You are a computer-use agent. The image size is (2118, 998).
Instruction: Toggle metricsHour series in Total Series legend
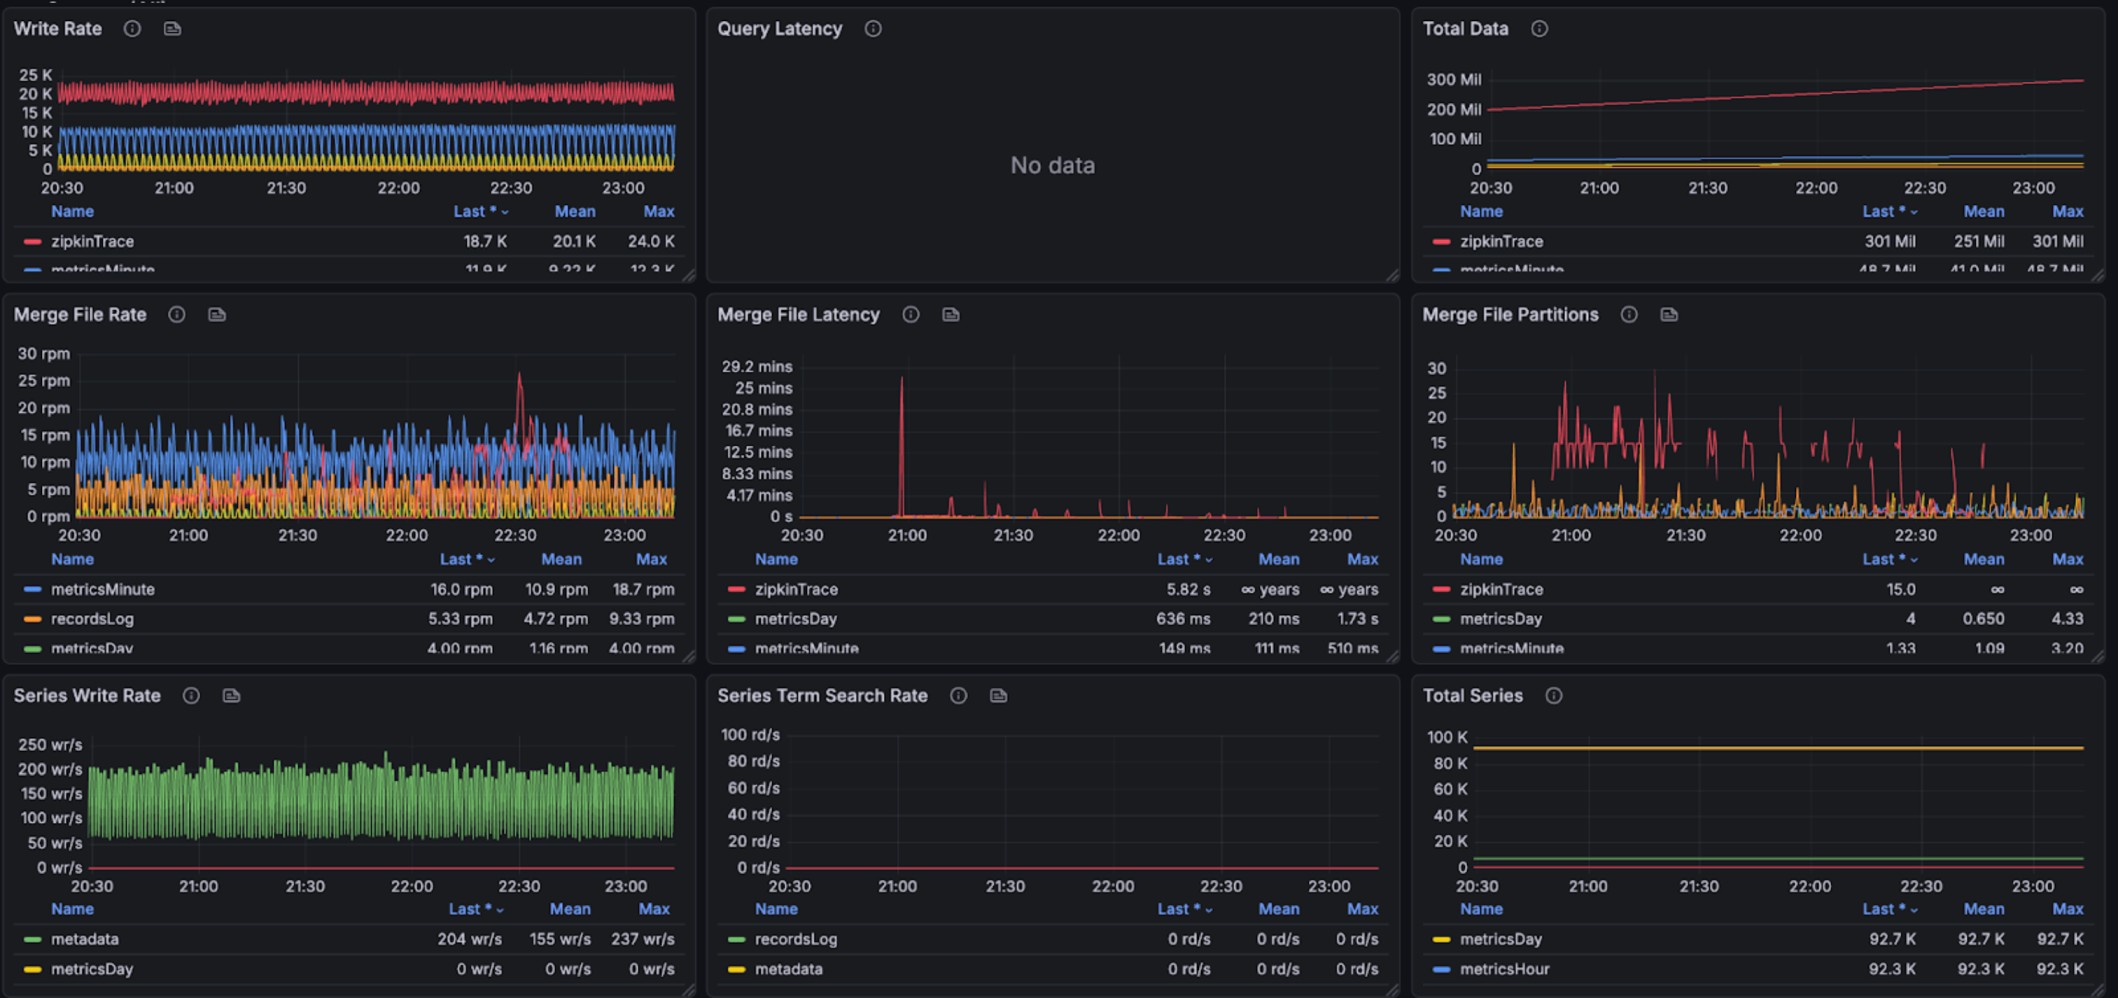pyautogui.click(x=1504, y=969)
